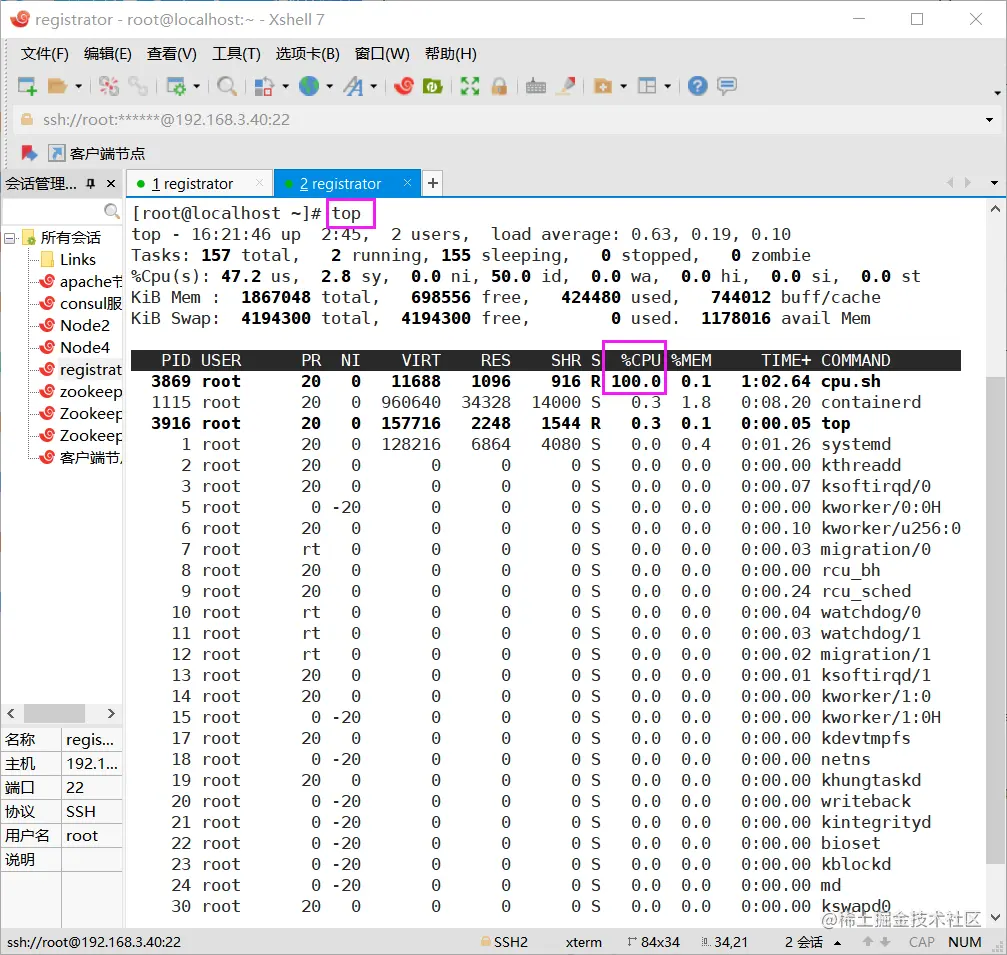1007x955 pixels.
Task: Open the 编辑(E) menu
Action: (107, 54)
